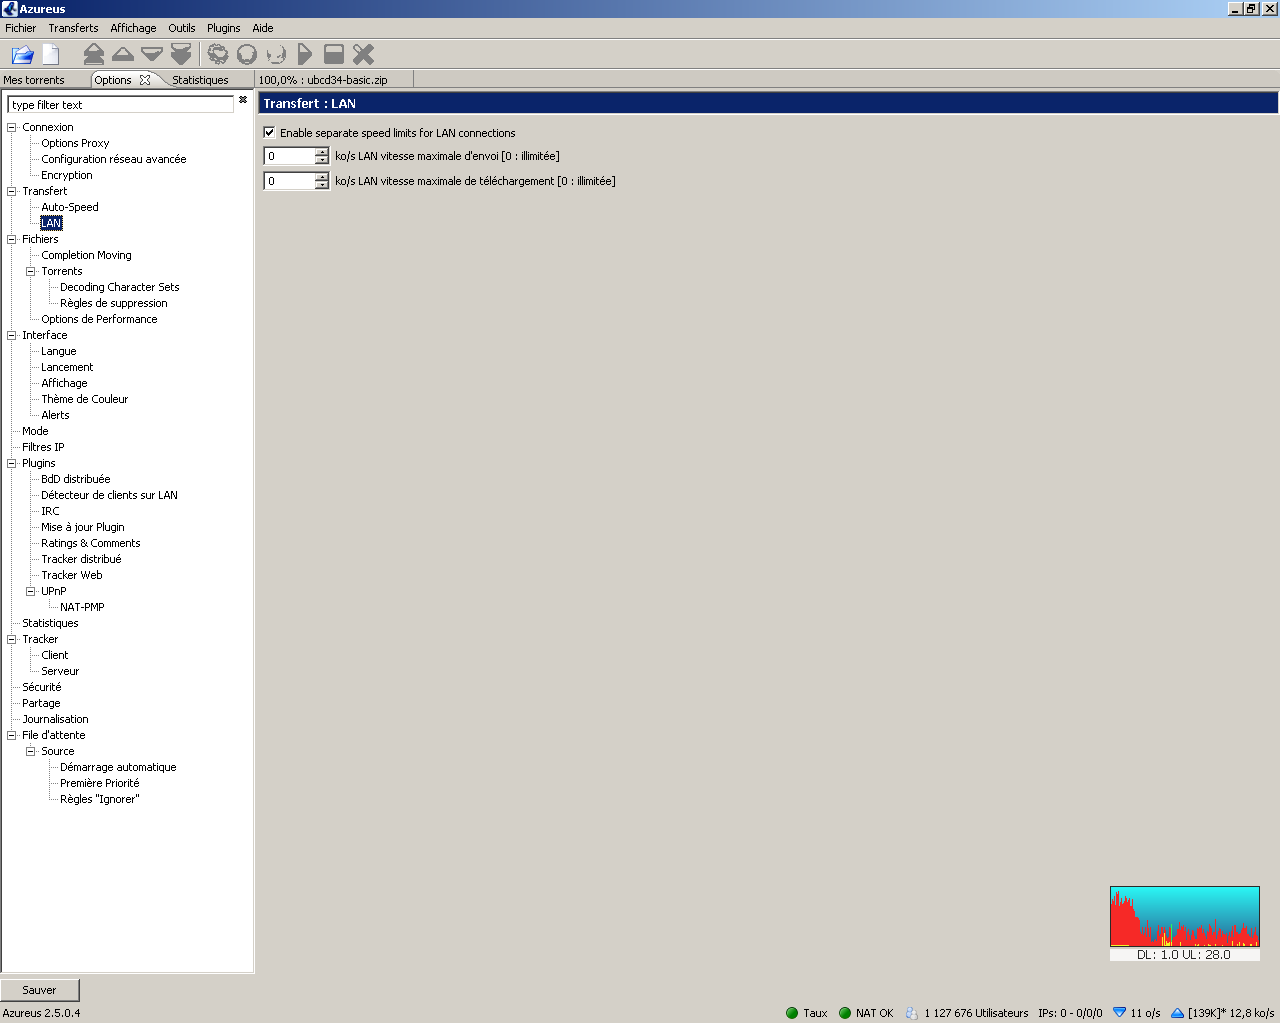
Task: Decrease LAN max download speed with down arrow
Action: [x=322, y=185]
